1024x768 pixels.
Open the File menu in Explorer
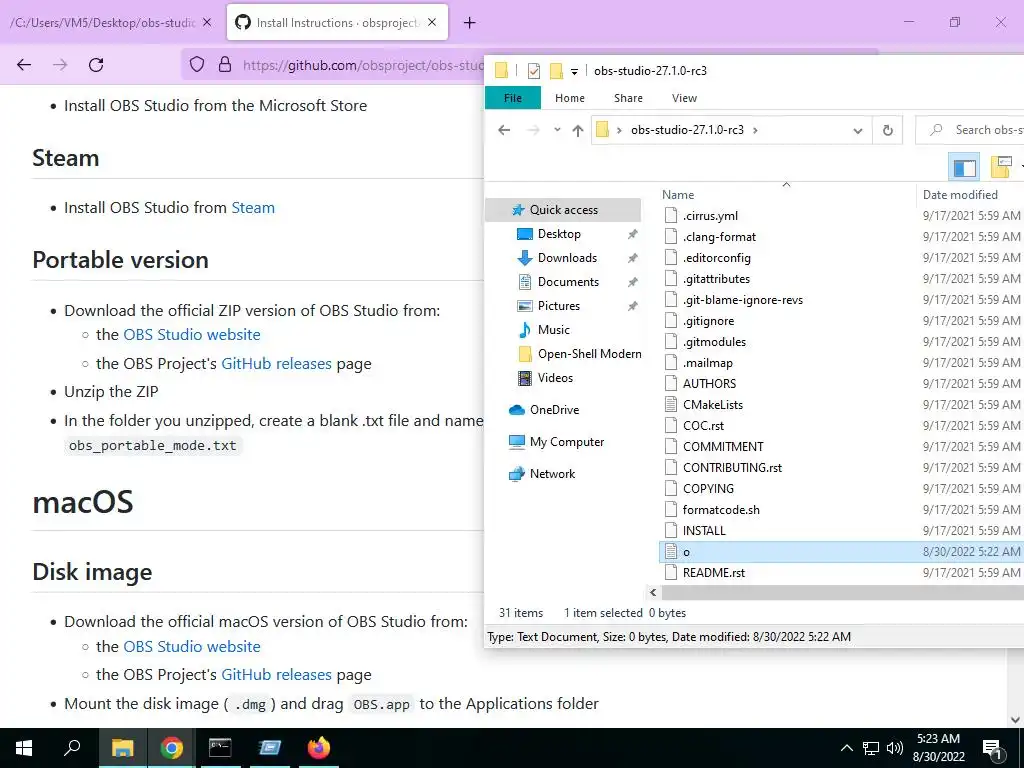click(513, 98)
